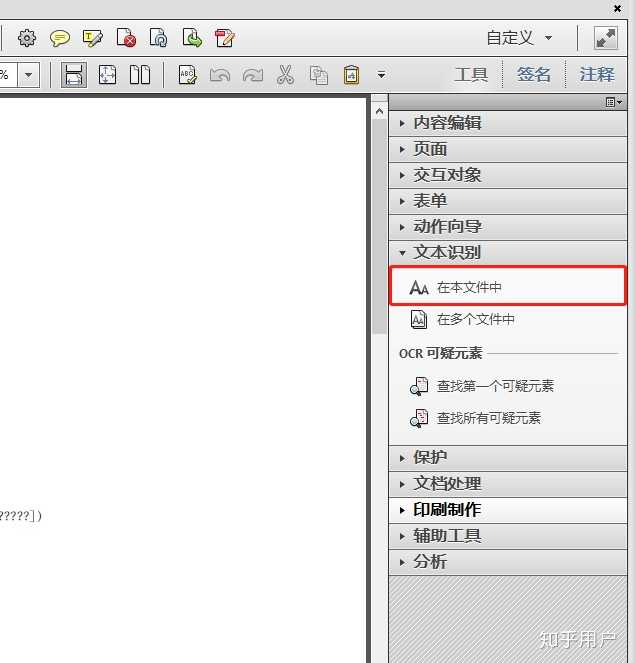Click the copy icon
The height and width of the screenshot is (663, 635).
(318, 75)
